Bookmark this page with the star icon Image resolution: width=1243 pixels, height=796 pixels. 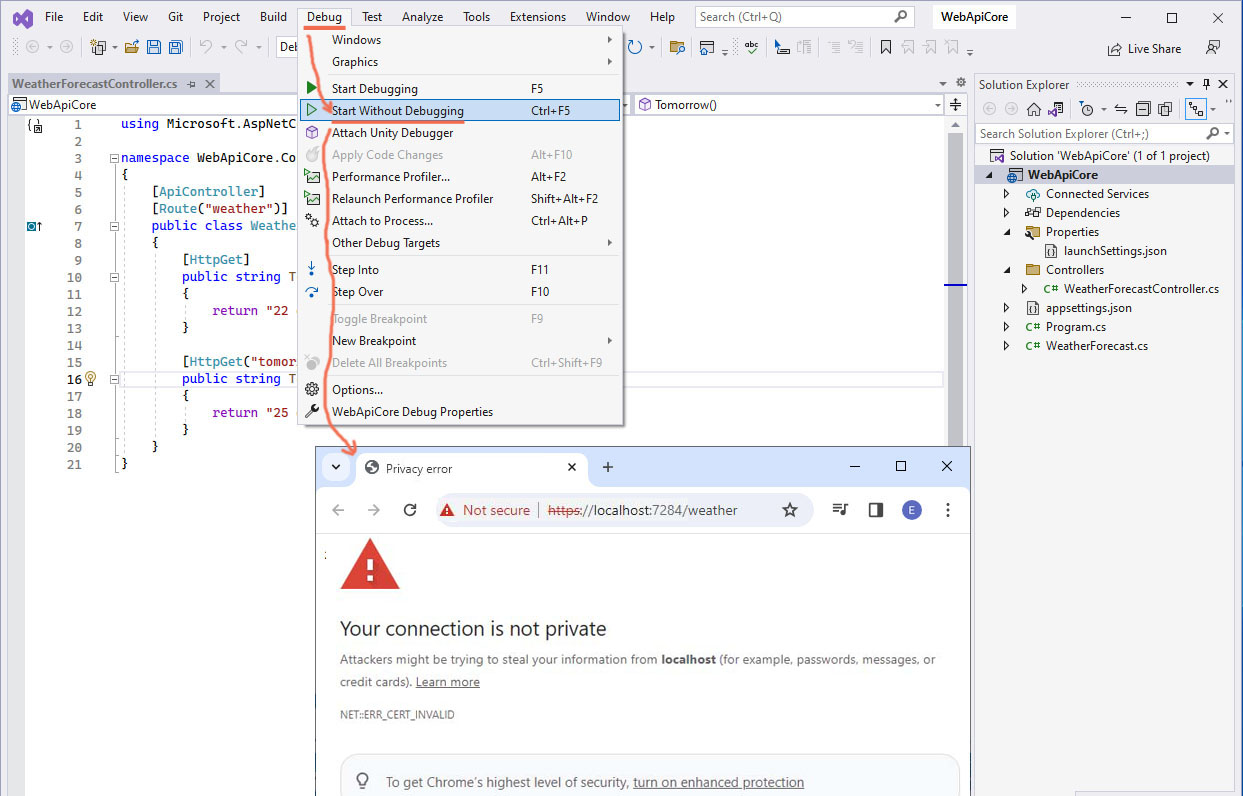click(x=789, y=510)
